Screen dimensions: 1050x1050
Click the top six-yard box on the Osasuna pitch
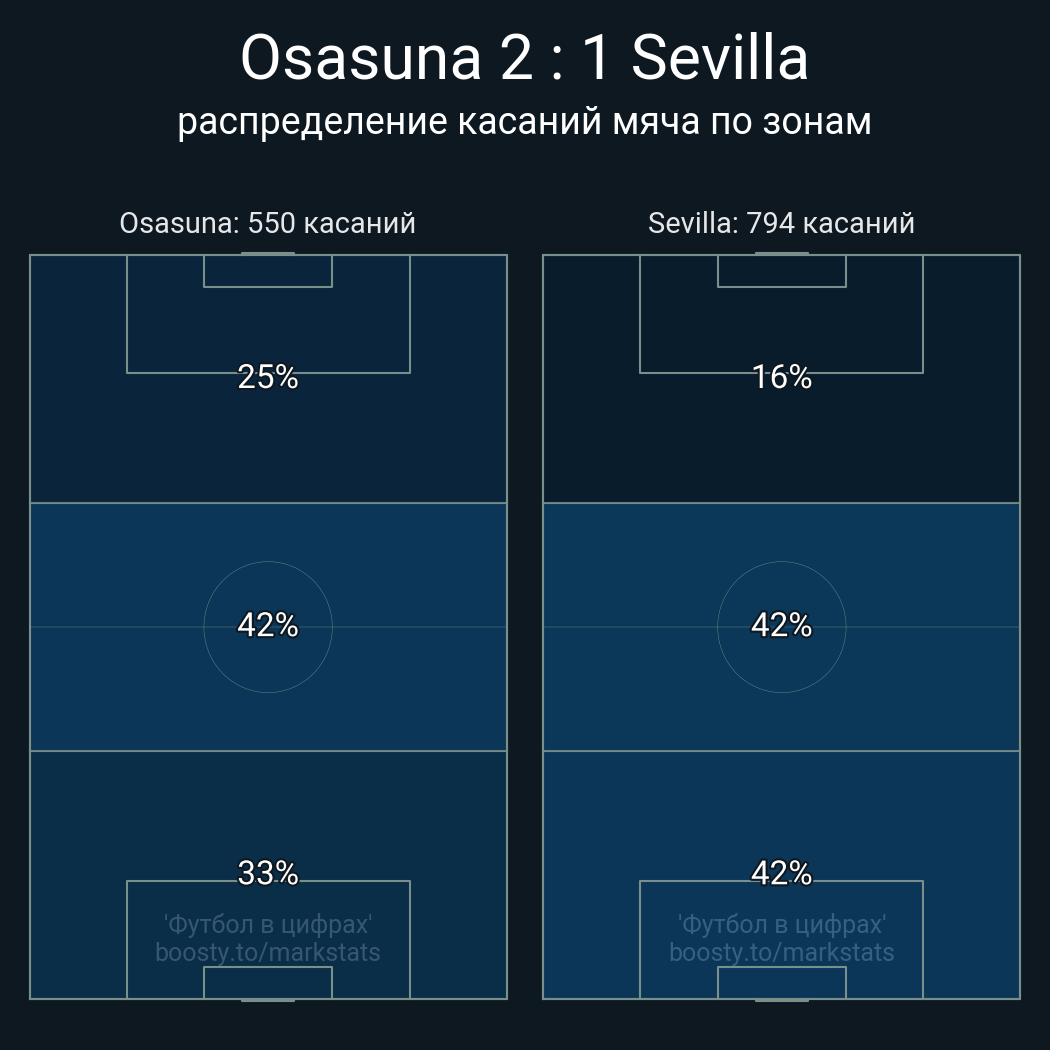[268, 271]
